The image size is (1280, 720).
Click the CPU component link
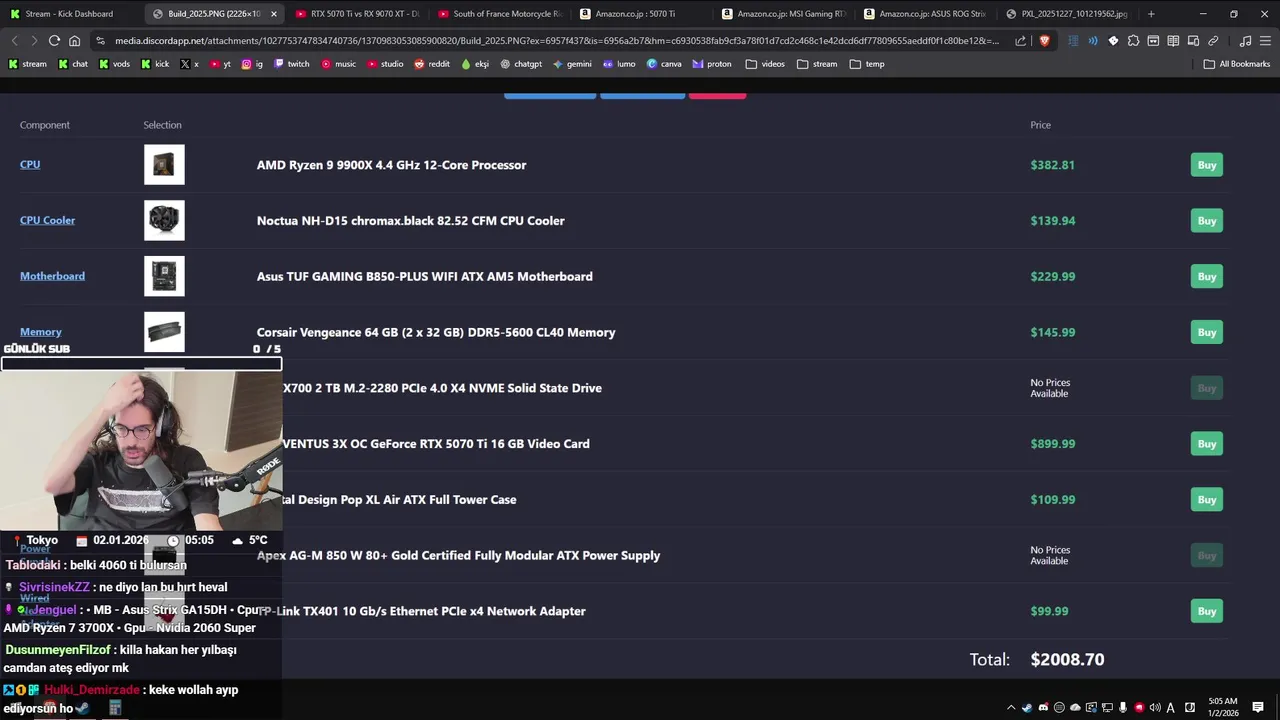[30, 165]
